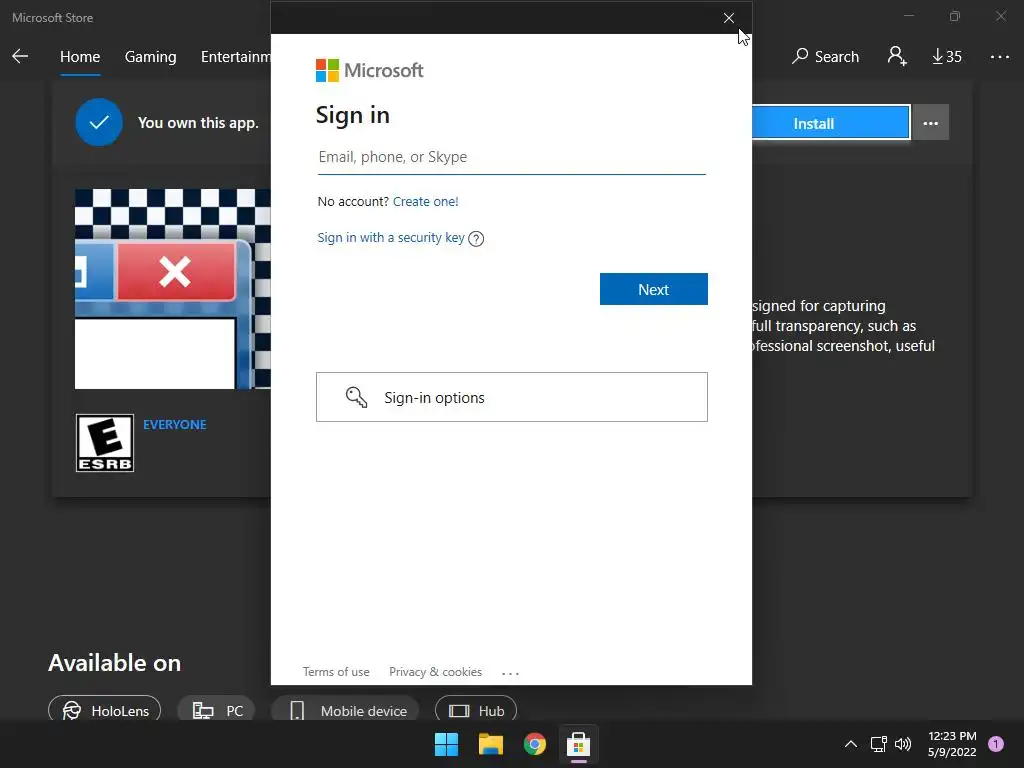Click the account sign-in person icon
The width and height of the screenshot is (1024, 768).
897,56
